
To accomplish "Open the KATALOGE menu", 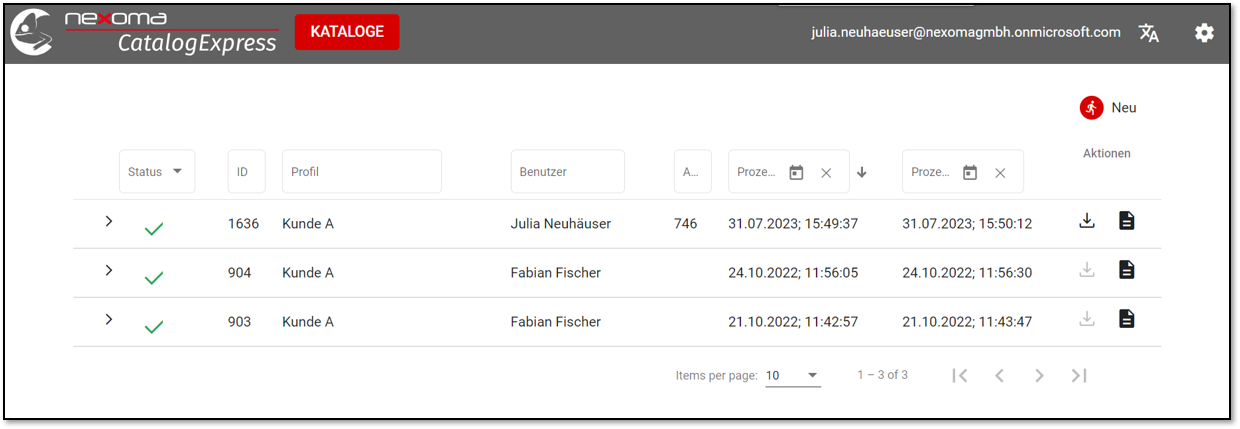I will (x=347, y=32).
